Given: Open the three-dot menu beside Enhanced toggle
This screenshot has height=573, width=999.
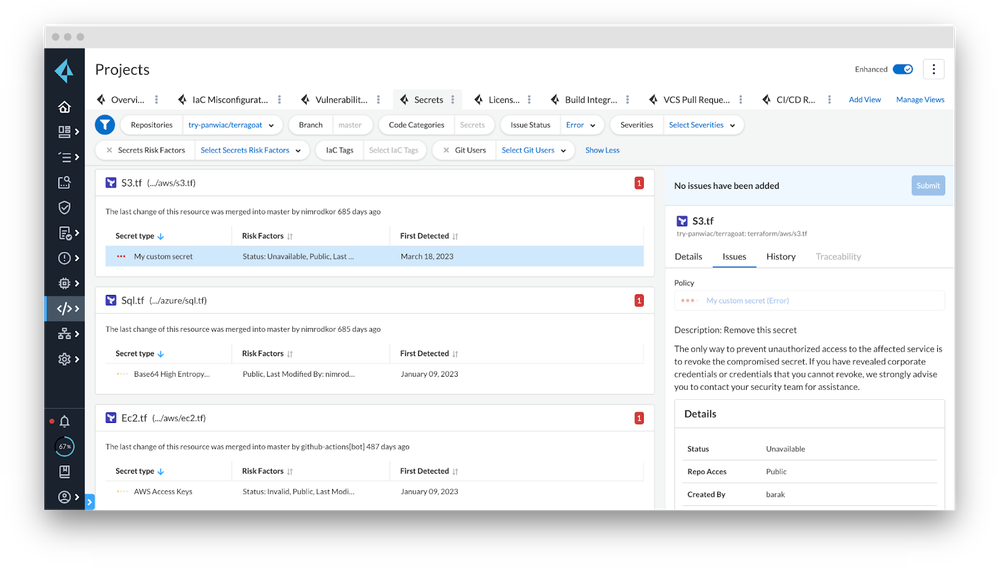Looking at the screenshot, I should [934, 69].
